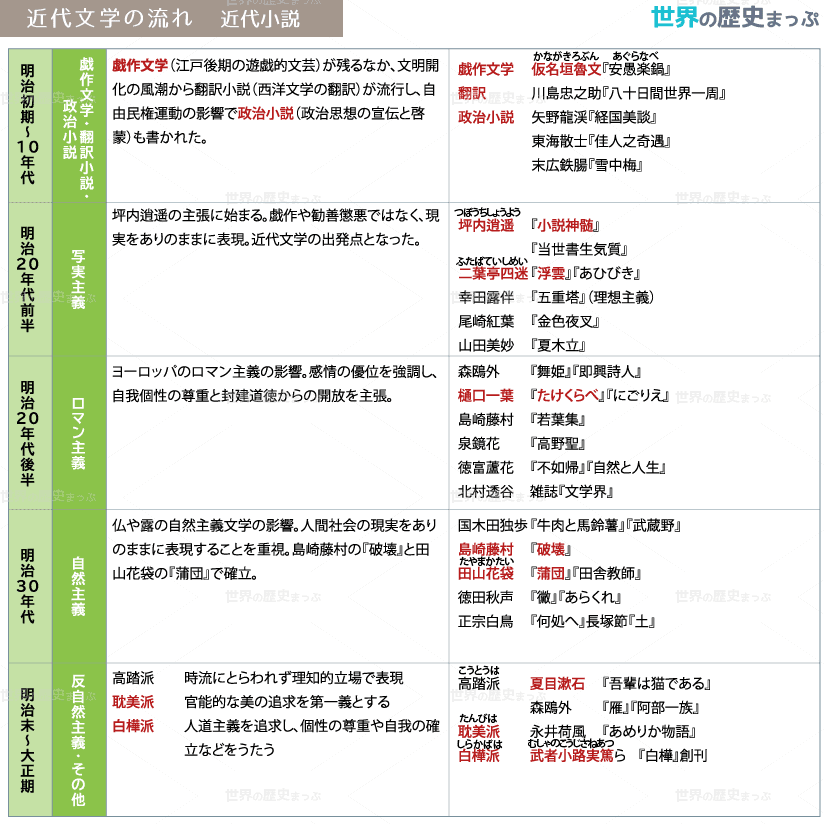Click 泉鏡花 author name

tap(479, 444)
